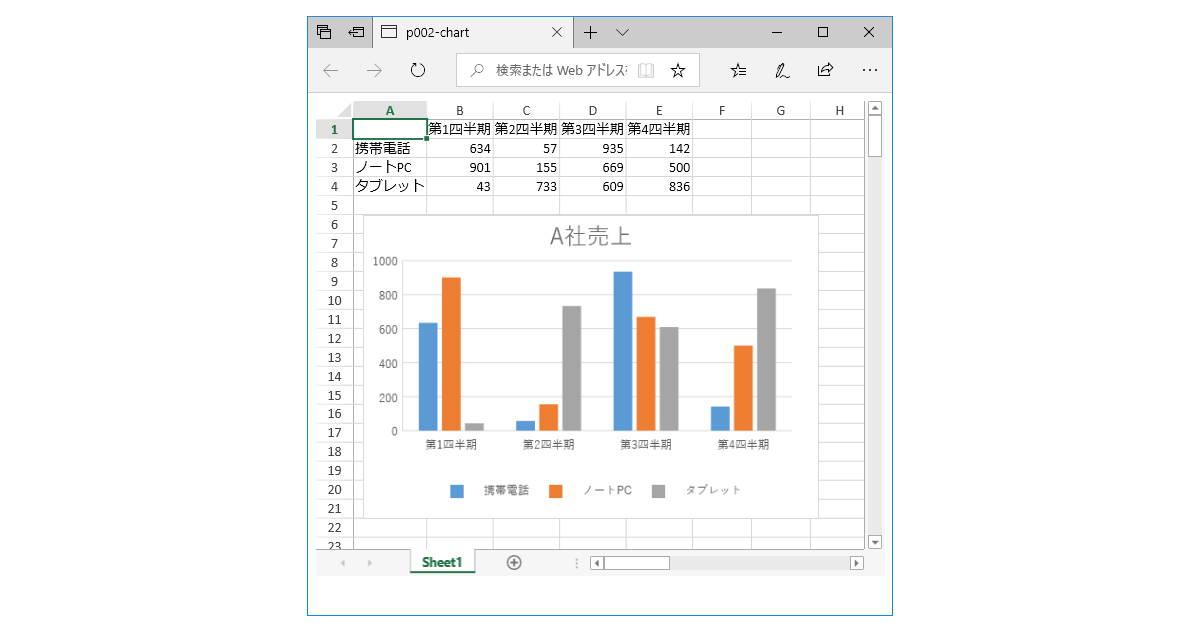Open the settings and more ellipsis

[870, 70]
